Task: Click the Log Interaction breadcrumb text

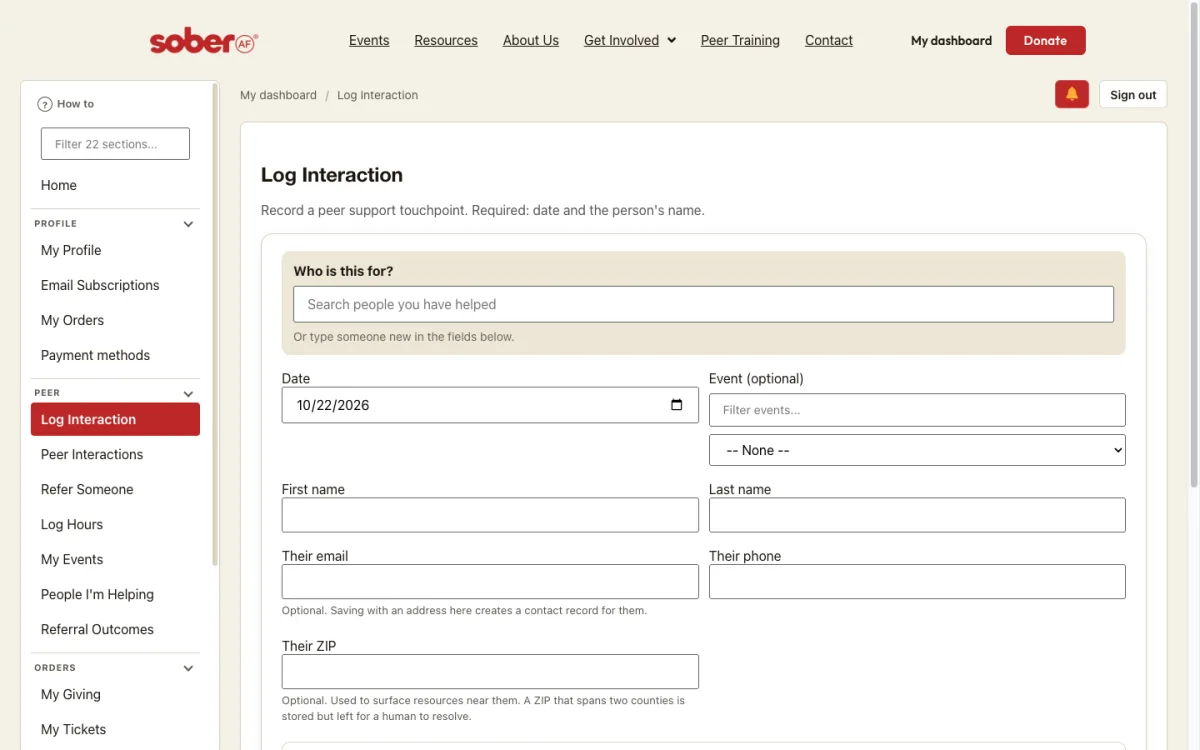Action: click(377, 95)
